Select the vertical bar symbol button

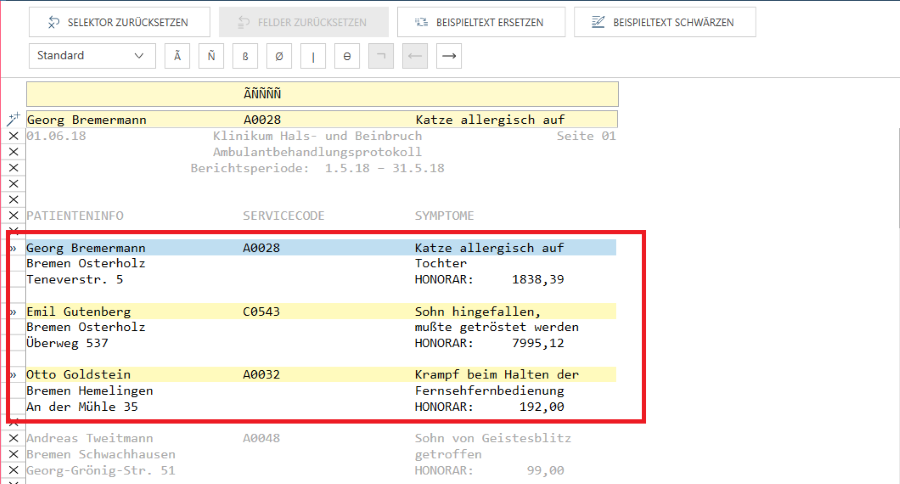coord(314,56)
